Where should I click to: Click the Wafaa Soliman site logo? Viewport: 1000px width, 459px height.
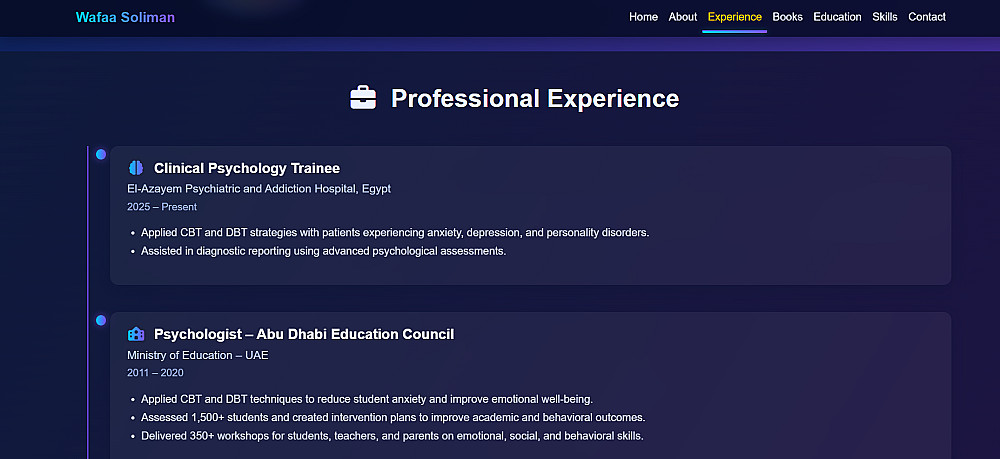(x=125, y=17)
